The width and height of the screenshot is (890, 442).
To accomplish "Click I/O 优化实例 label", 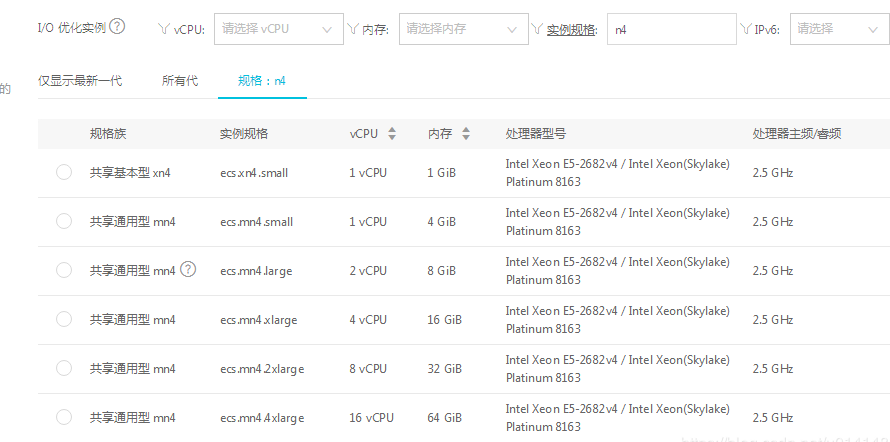I will 72,28.
